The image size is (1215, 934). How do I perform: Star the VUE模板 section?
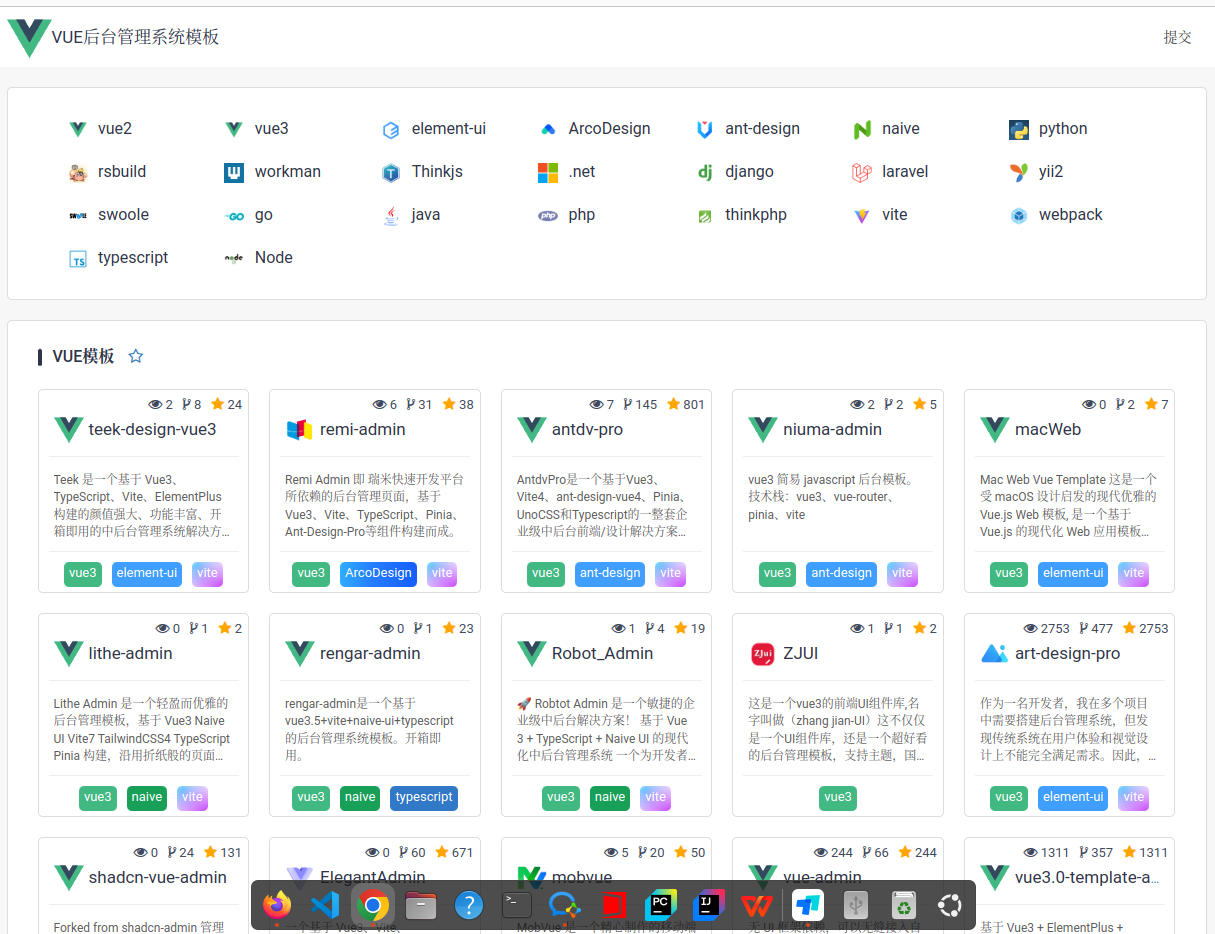click(136, 356)
